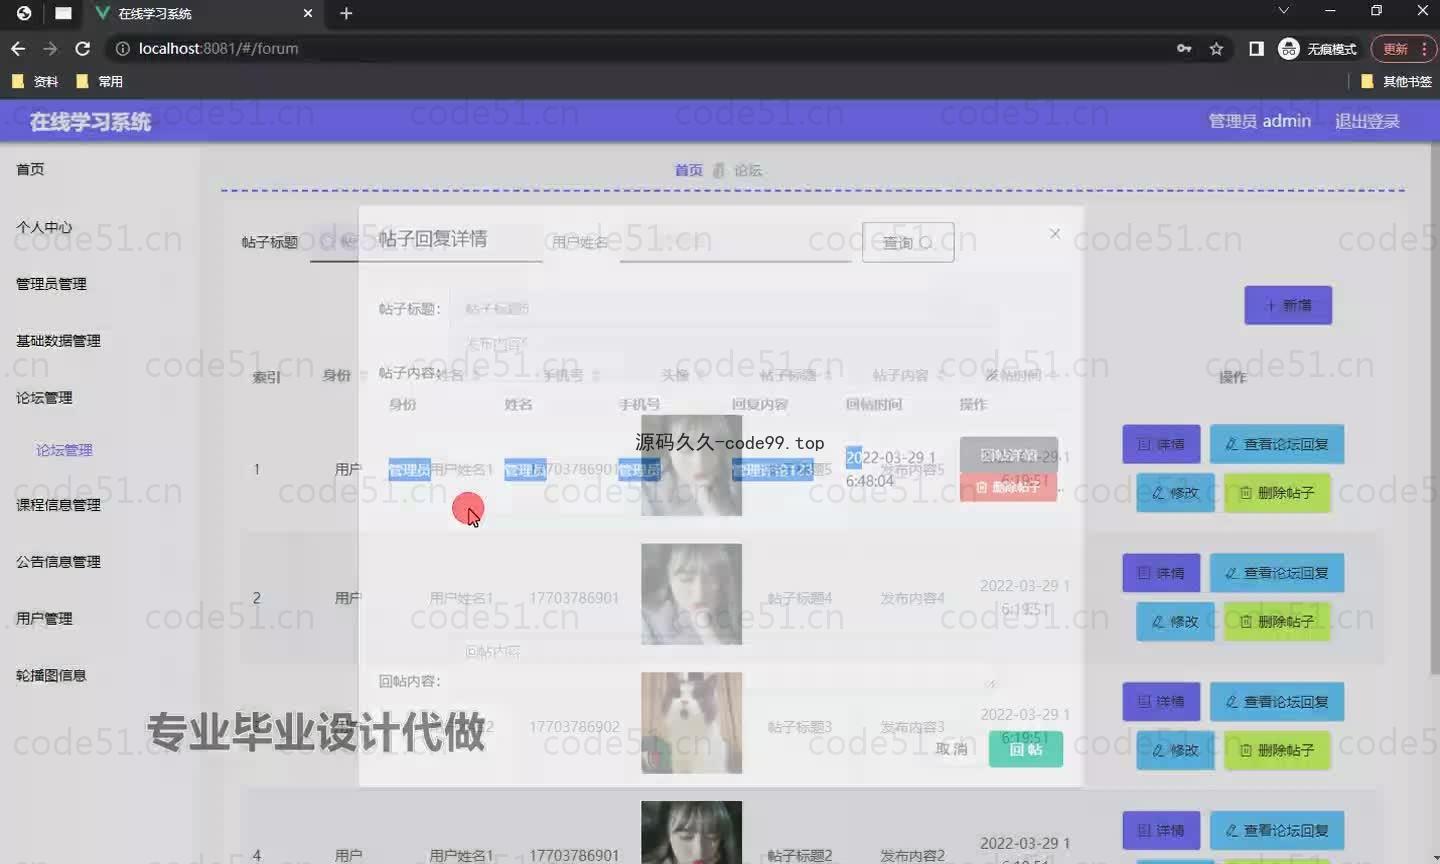Open 详情 for the 帖子标题2 row
1440x864 pixels.
click(1161, 830)
